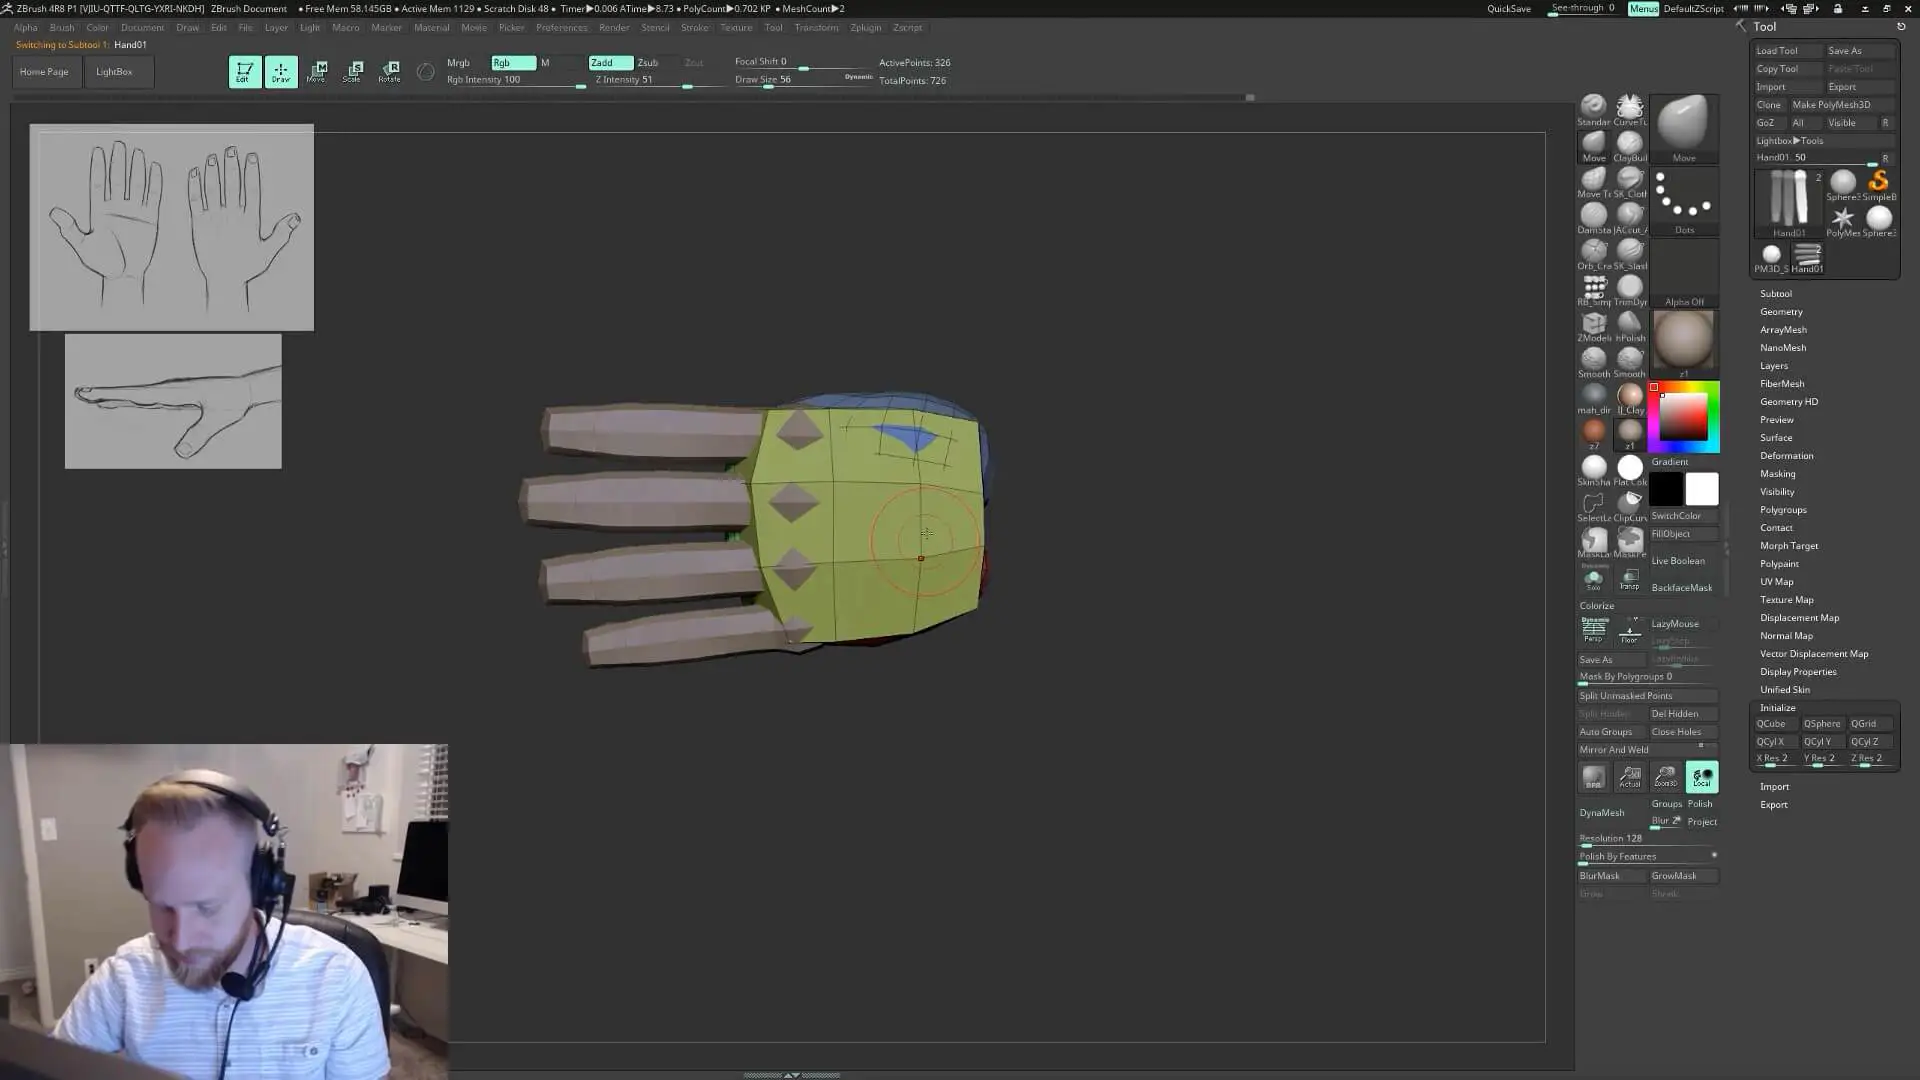The width and height of the screenshot is (1920, 1080).
Task: Pick a color in the color picker square
Action: 1683,416
